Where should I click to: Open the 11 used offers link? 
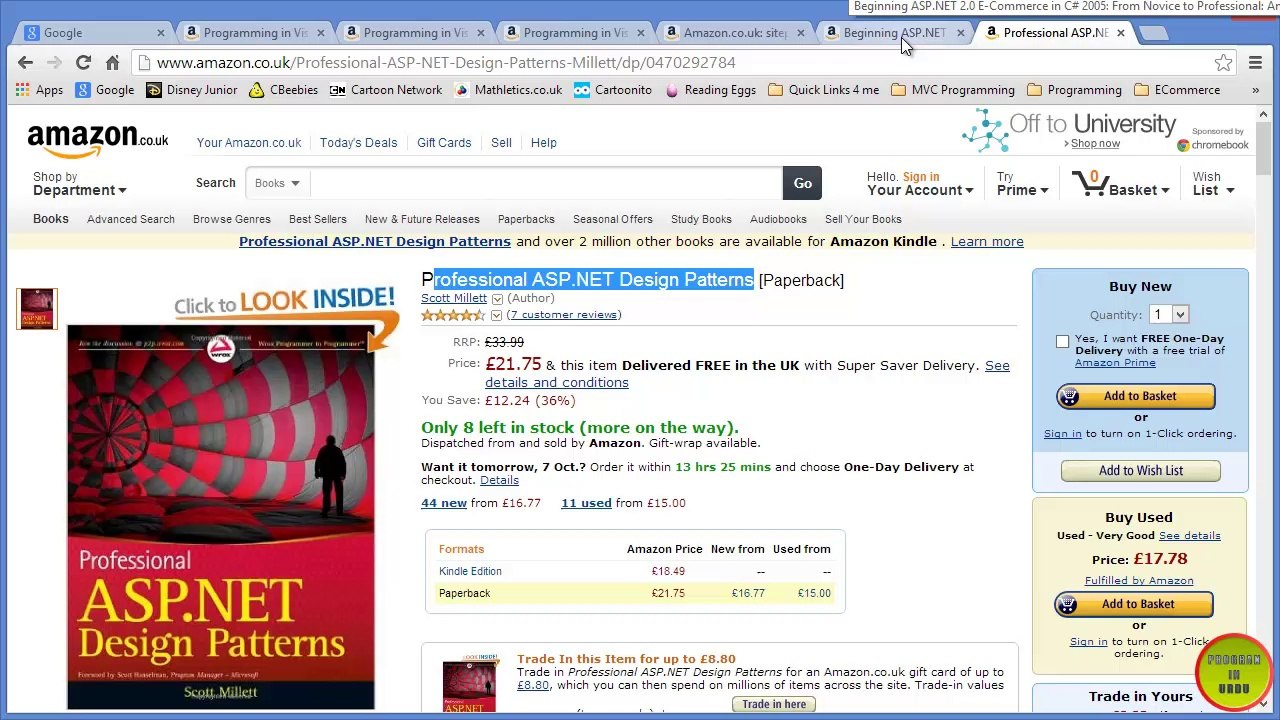pyautogui.click(x=586, y=503)
